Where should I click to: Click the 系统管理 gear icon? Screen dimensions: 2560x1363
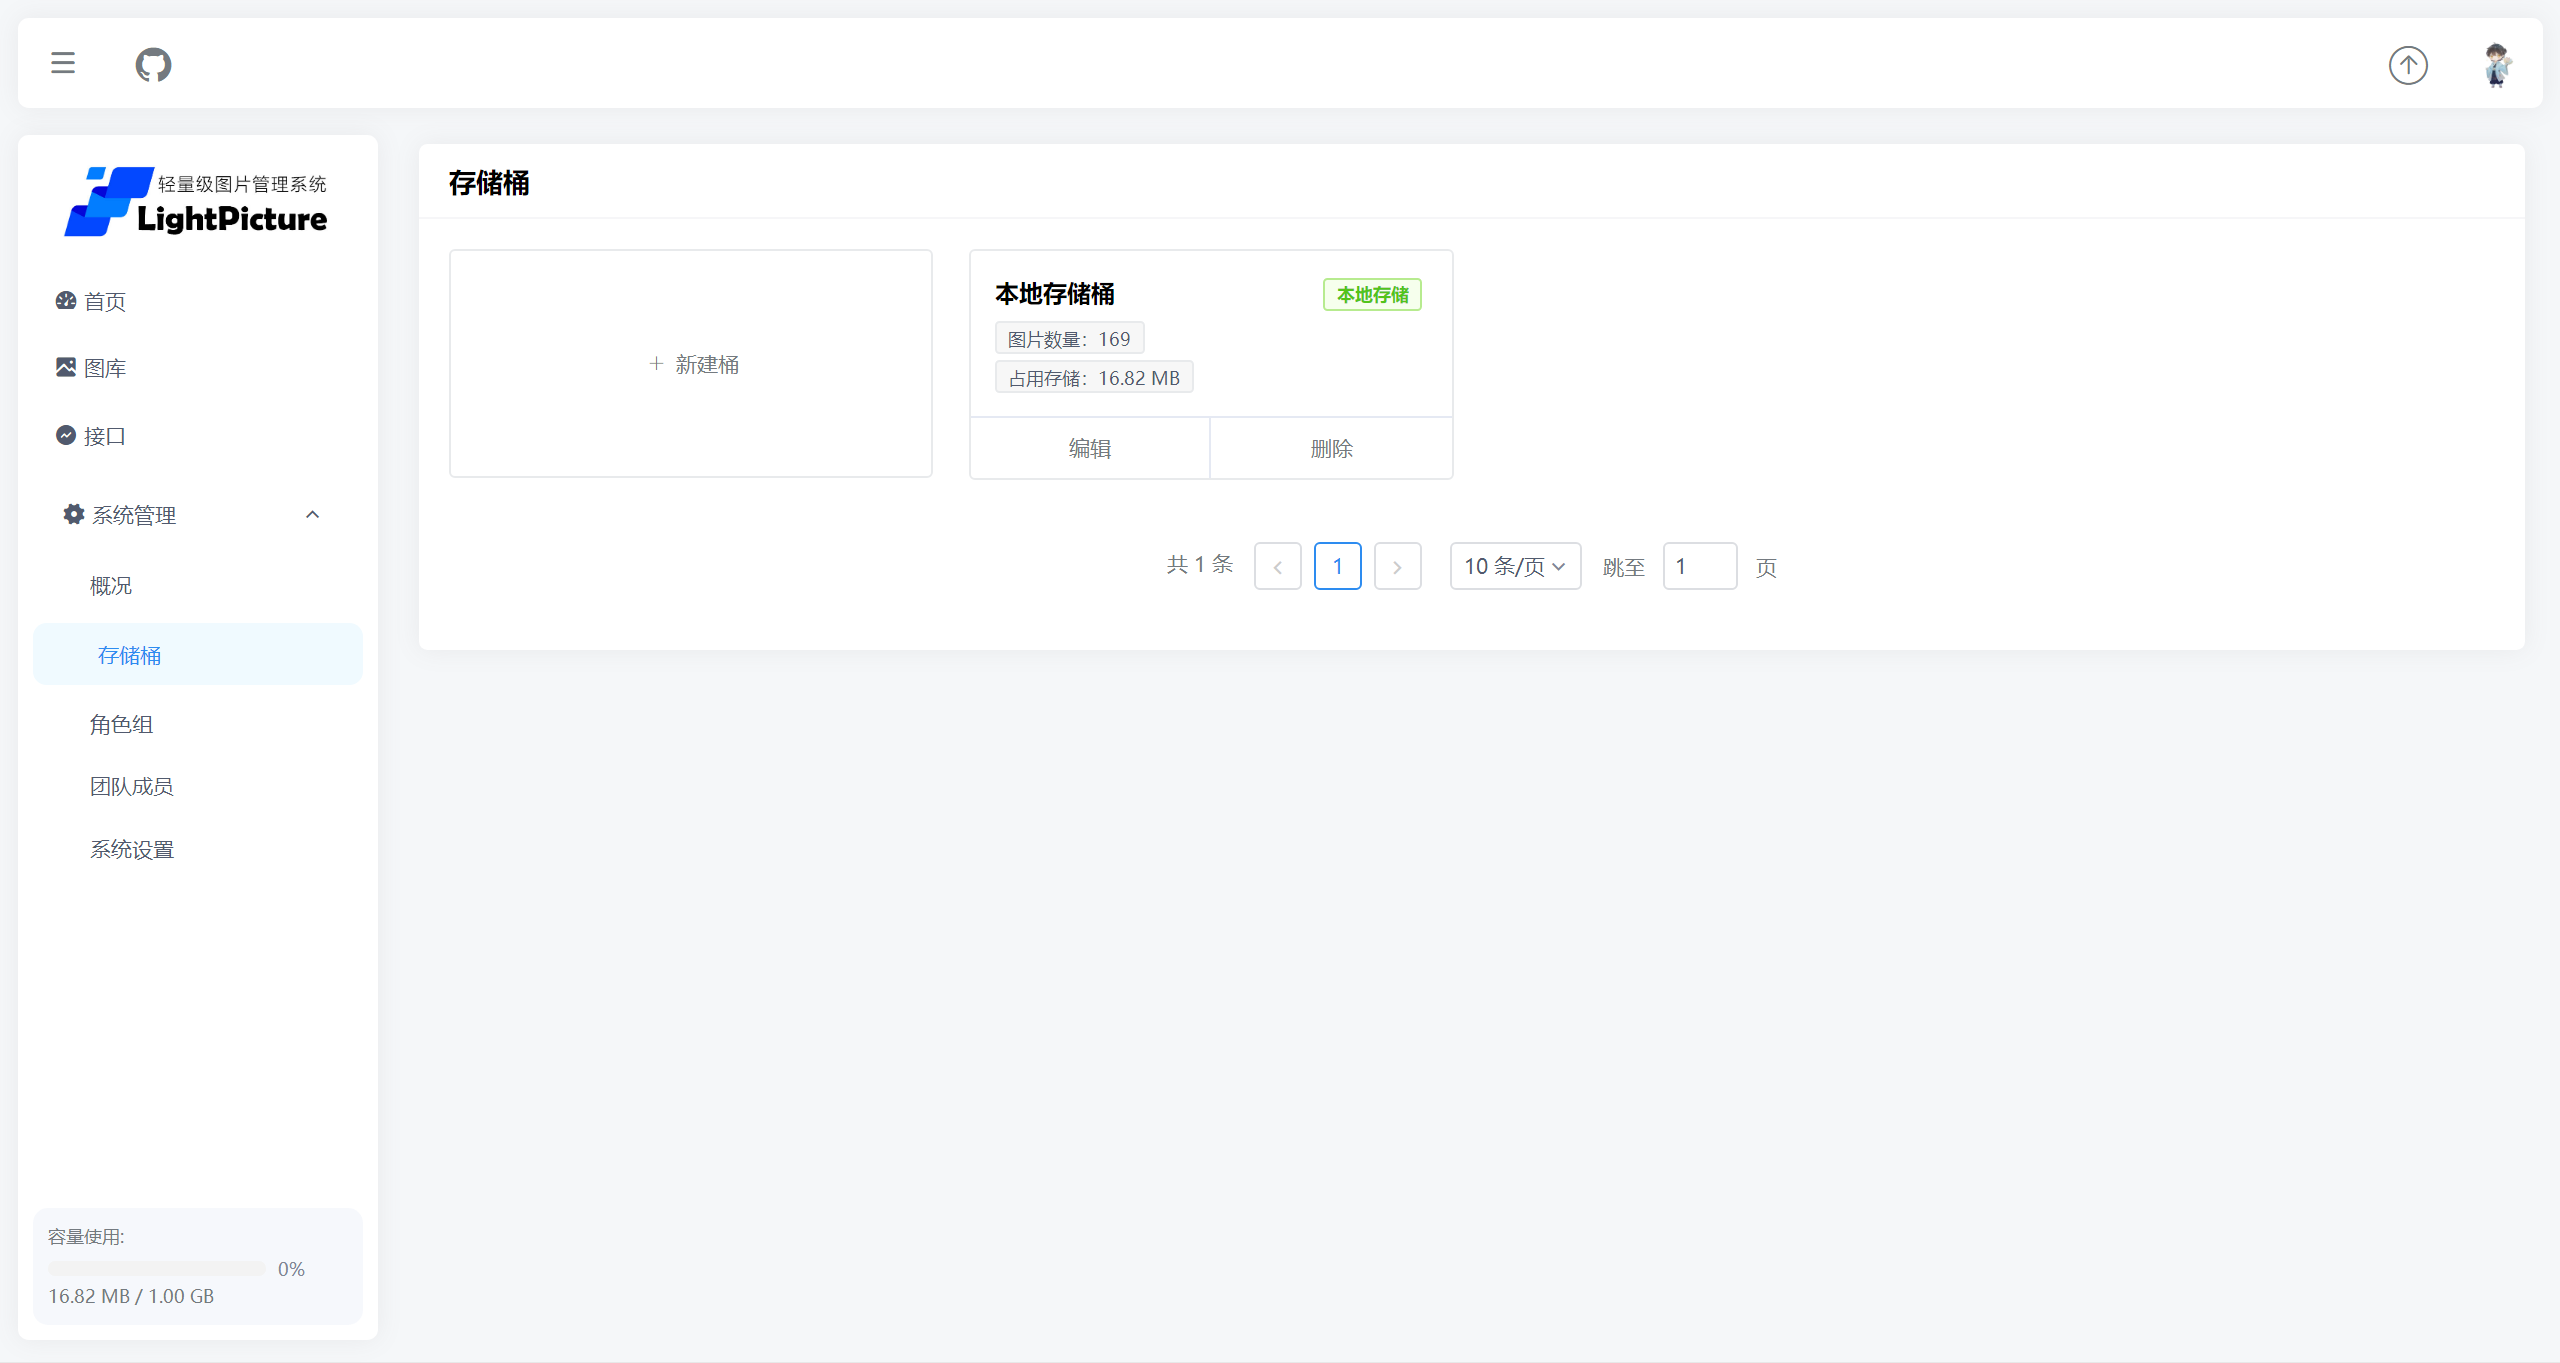pyautogui.click(x=74, y=514)
